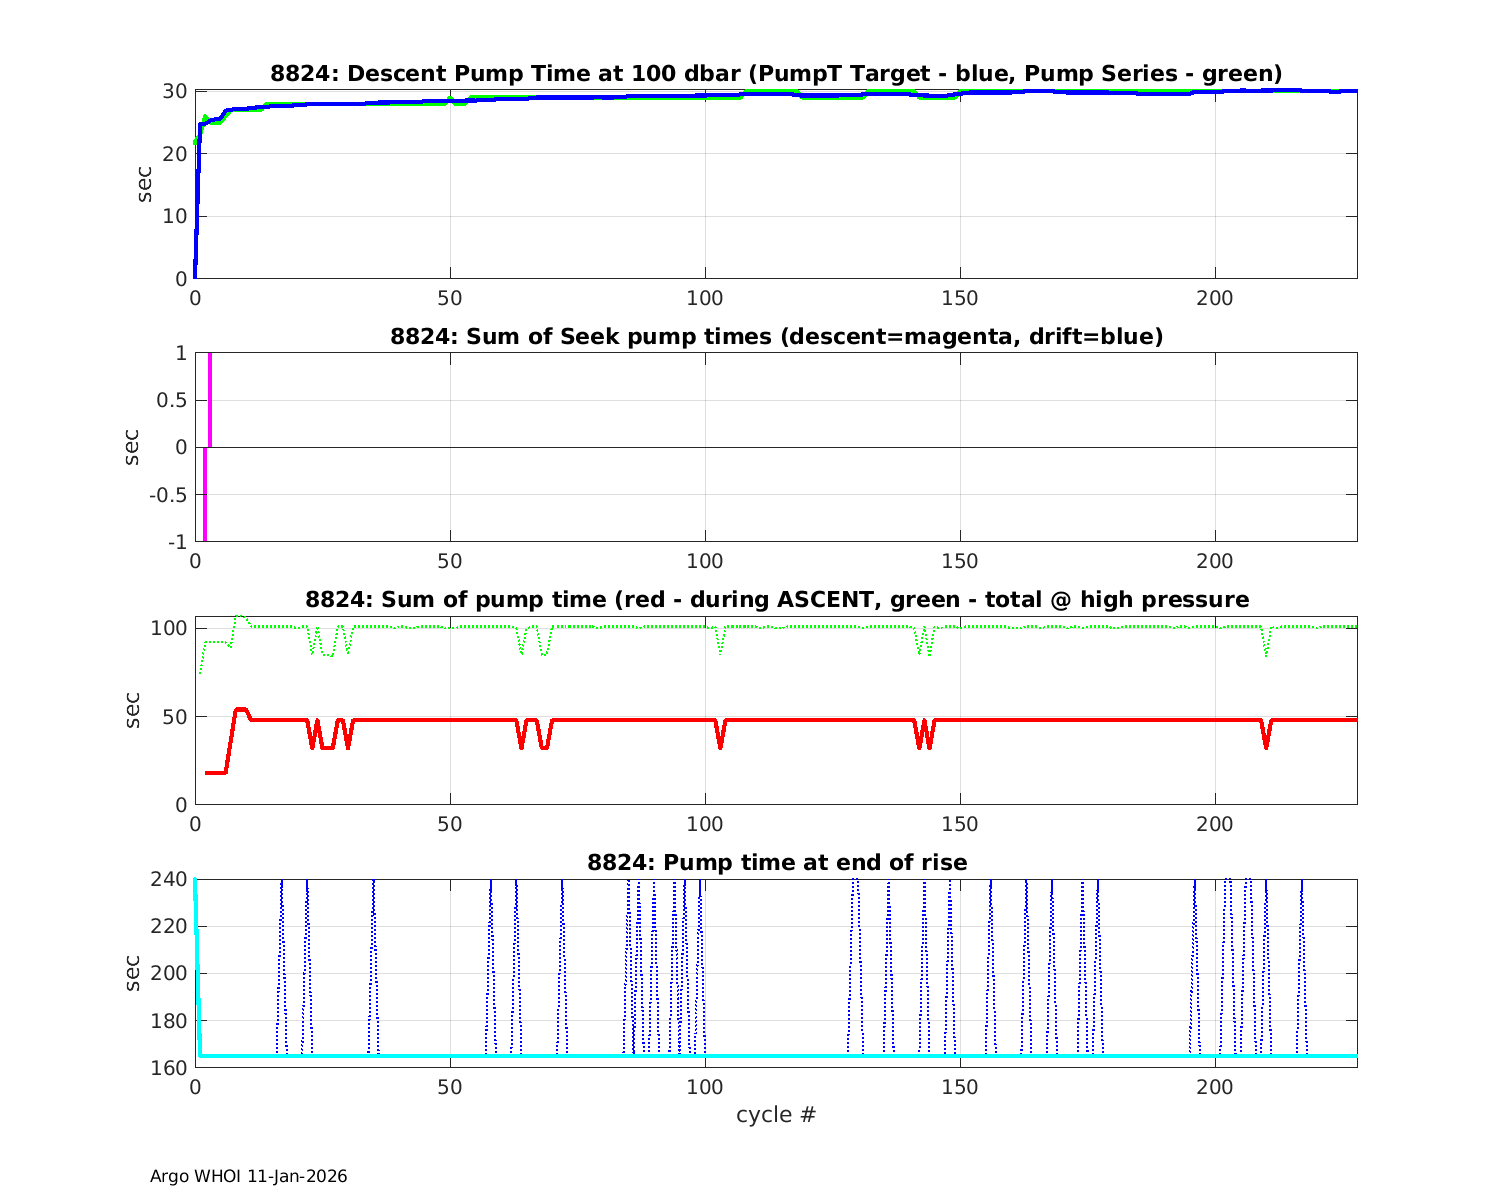Click the Pump time at end of rise title

(776, 862)
